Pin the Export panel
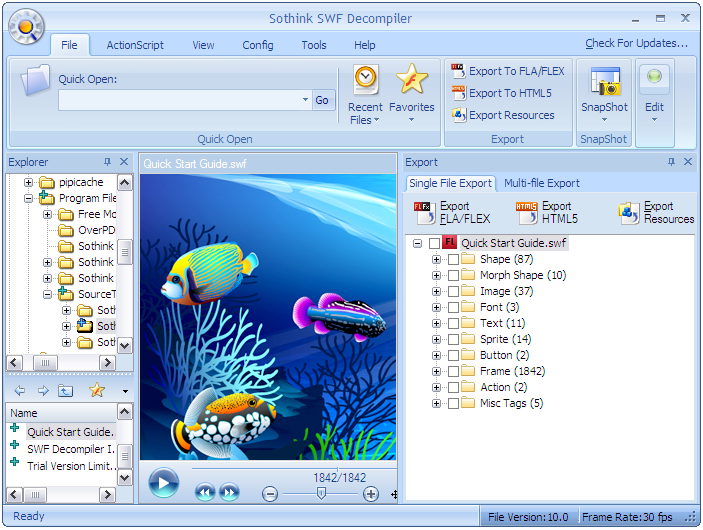Image resolution: width=703 pixels, height=530 pixels. tap(671, 161)
